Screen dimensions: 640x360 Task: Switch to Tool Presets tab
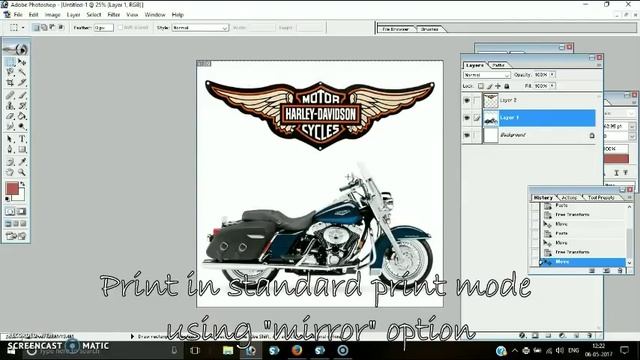(601, 198)
